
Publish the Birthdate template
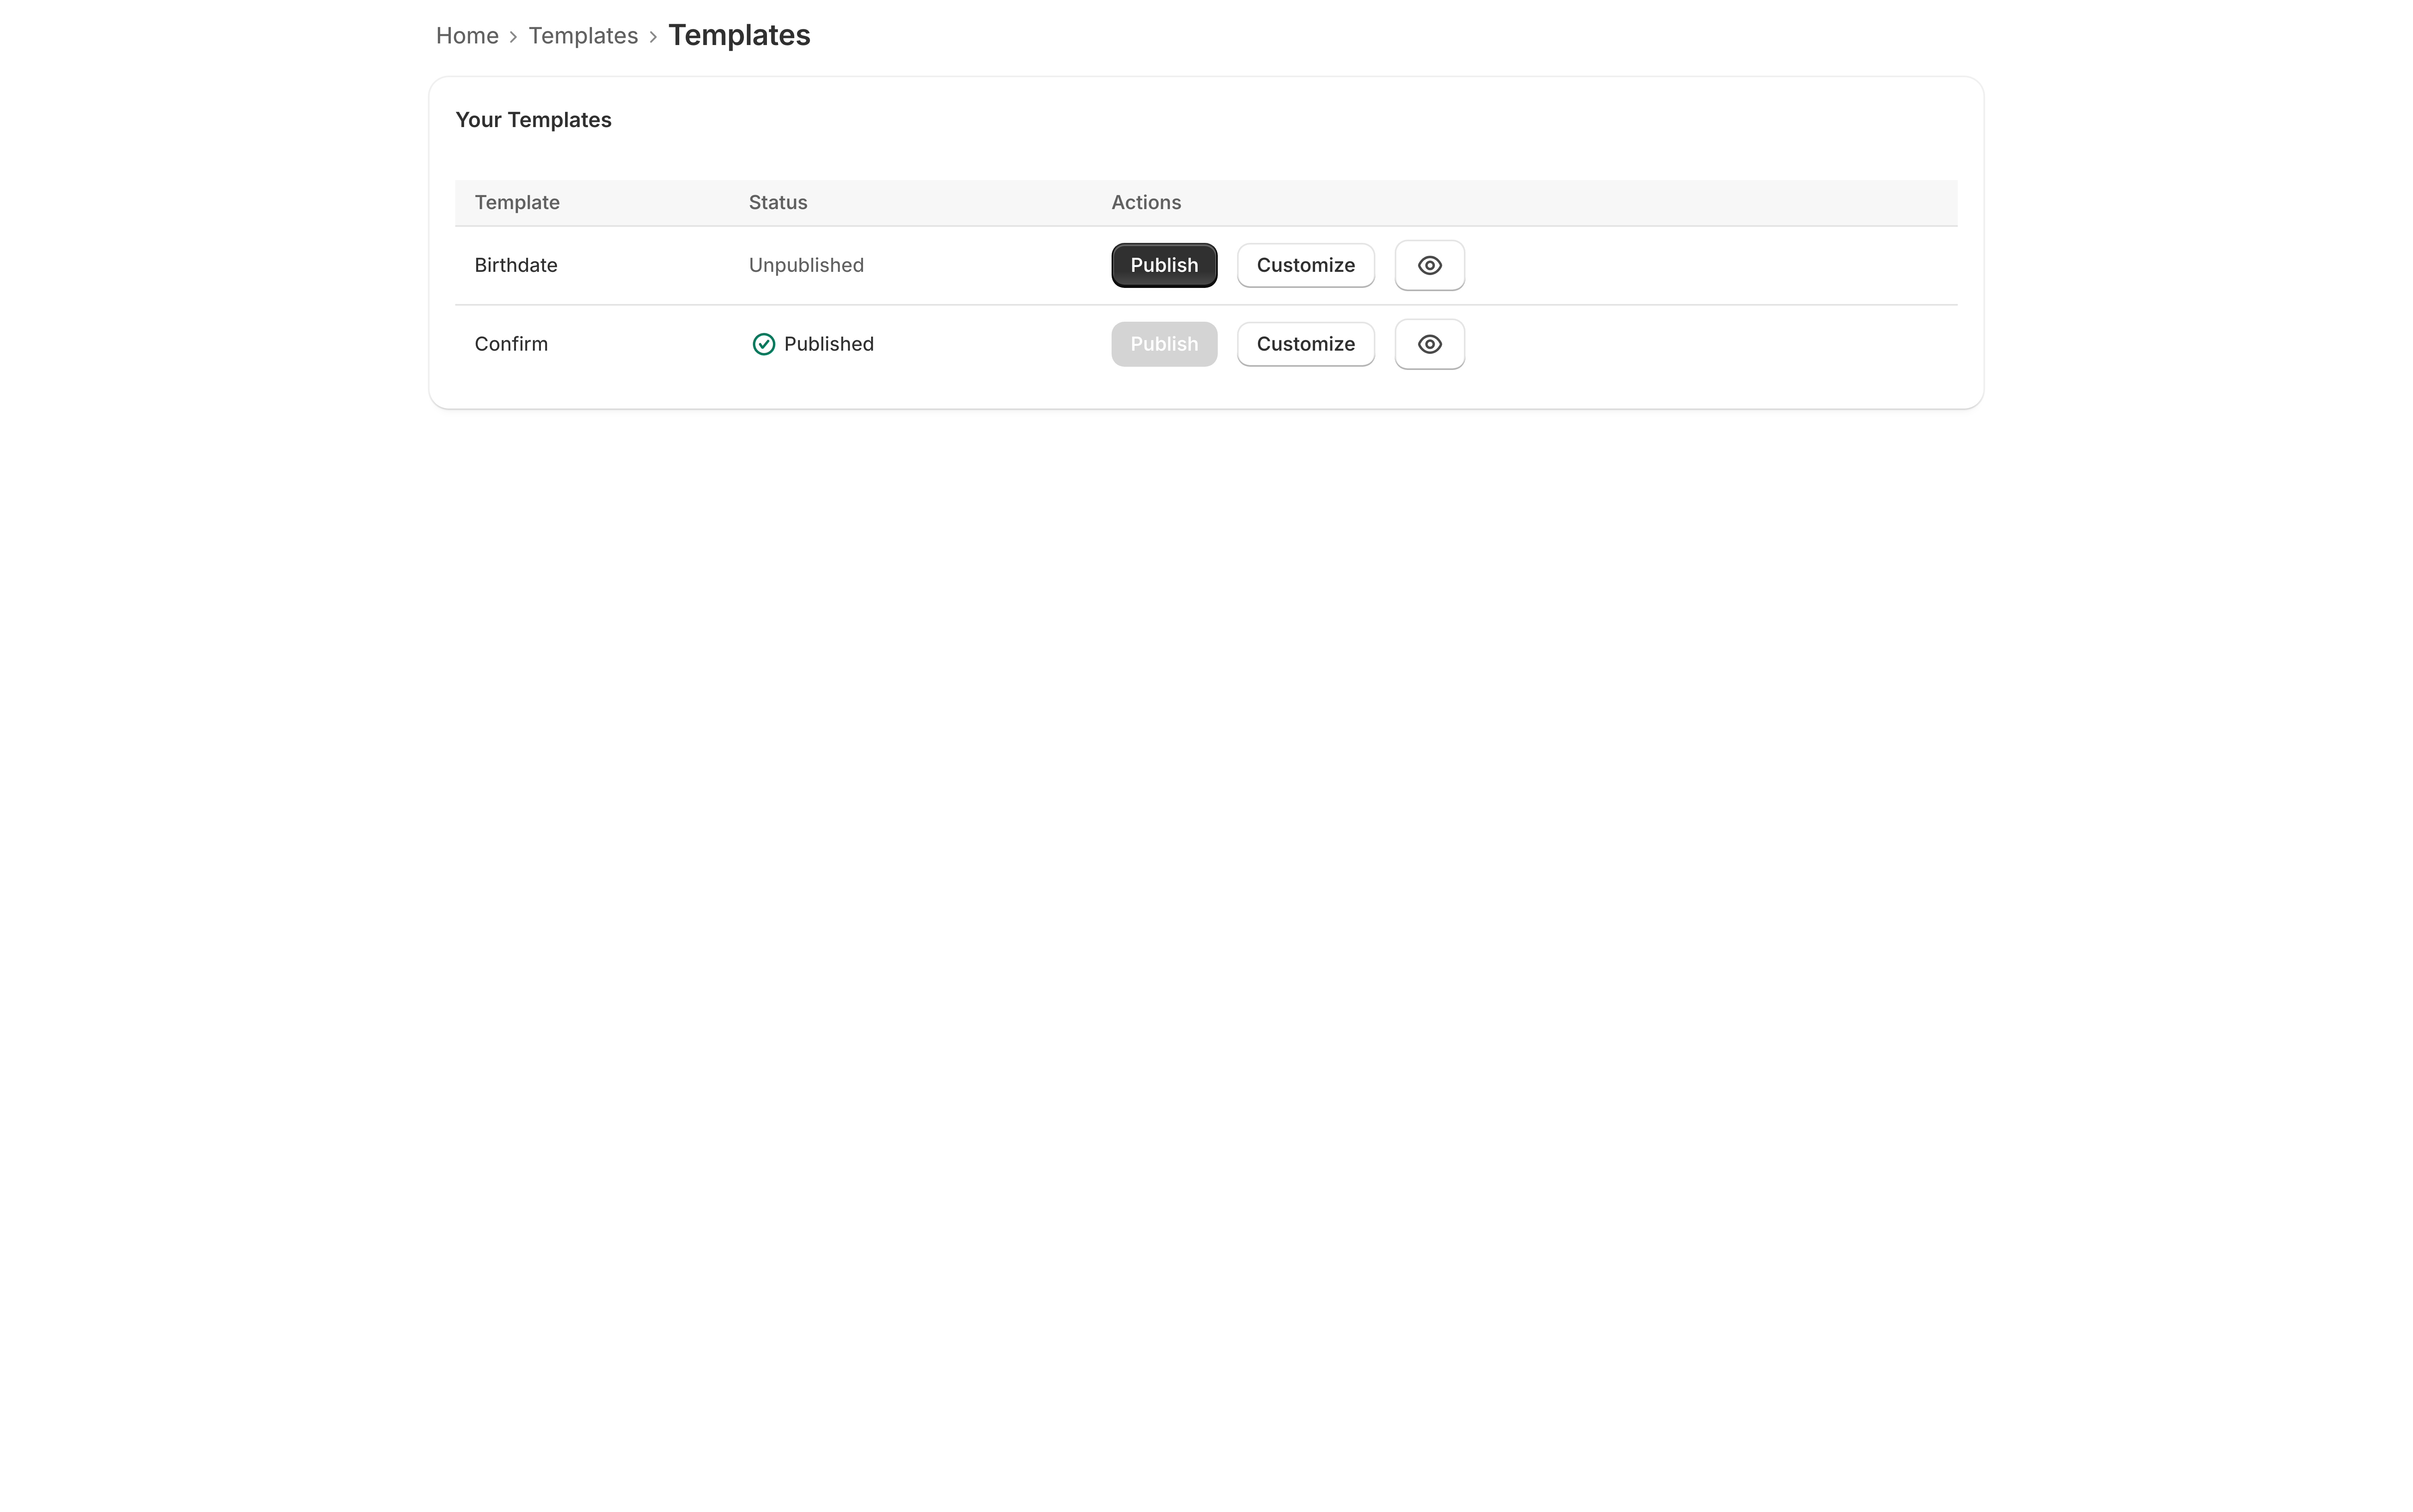[x=1164, y=265]
